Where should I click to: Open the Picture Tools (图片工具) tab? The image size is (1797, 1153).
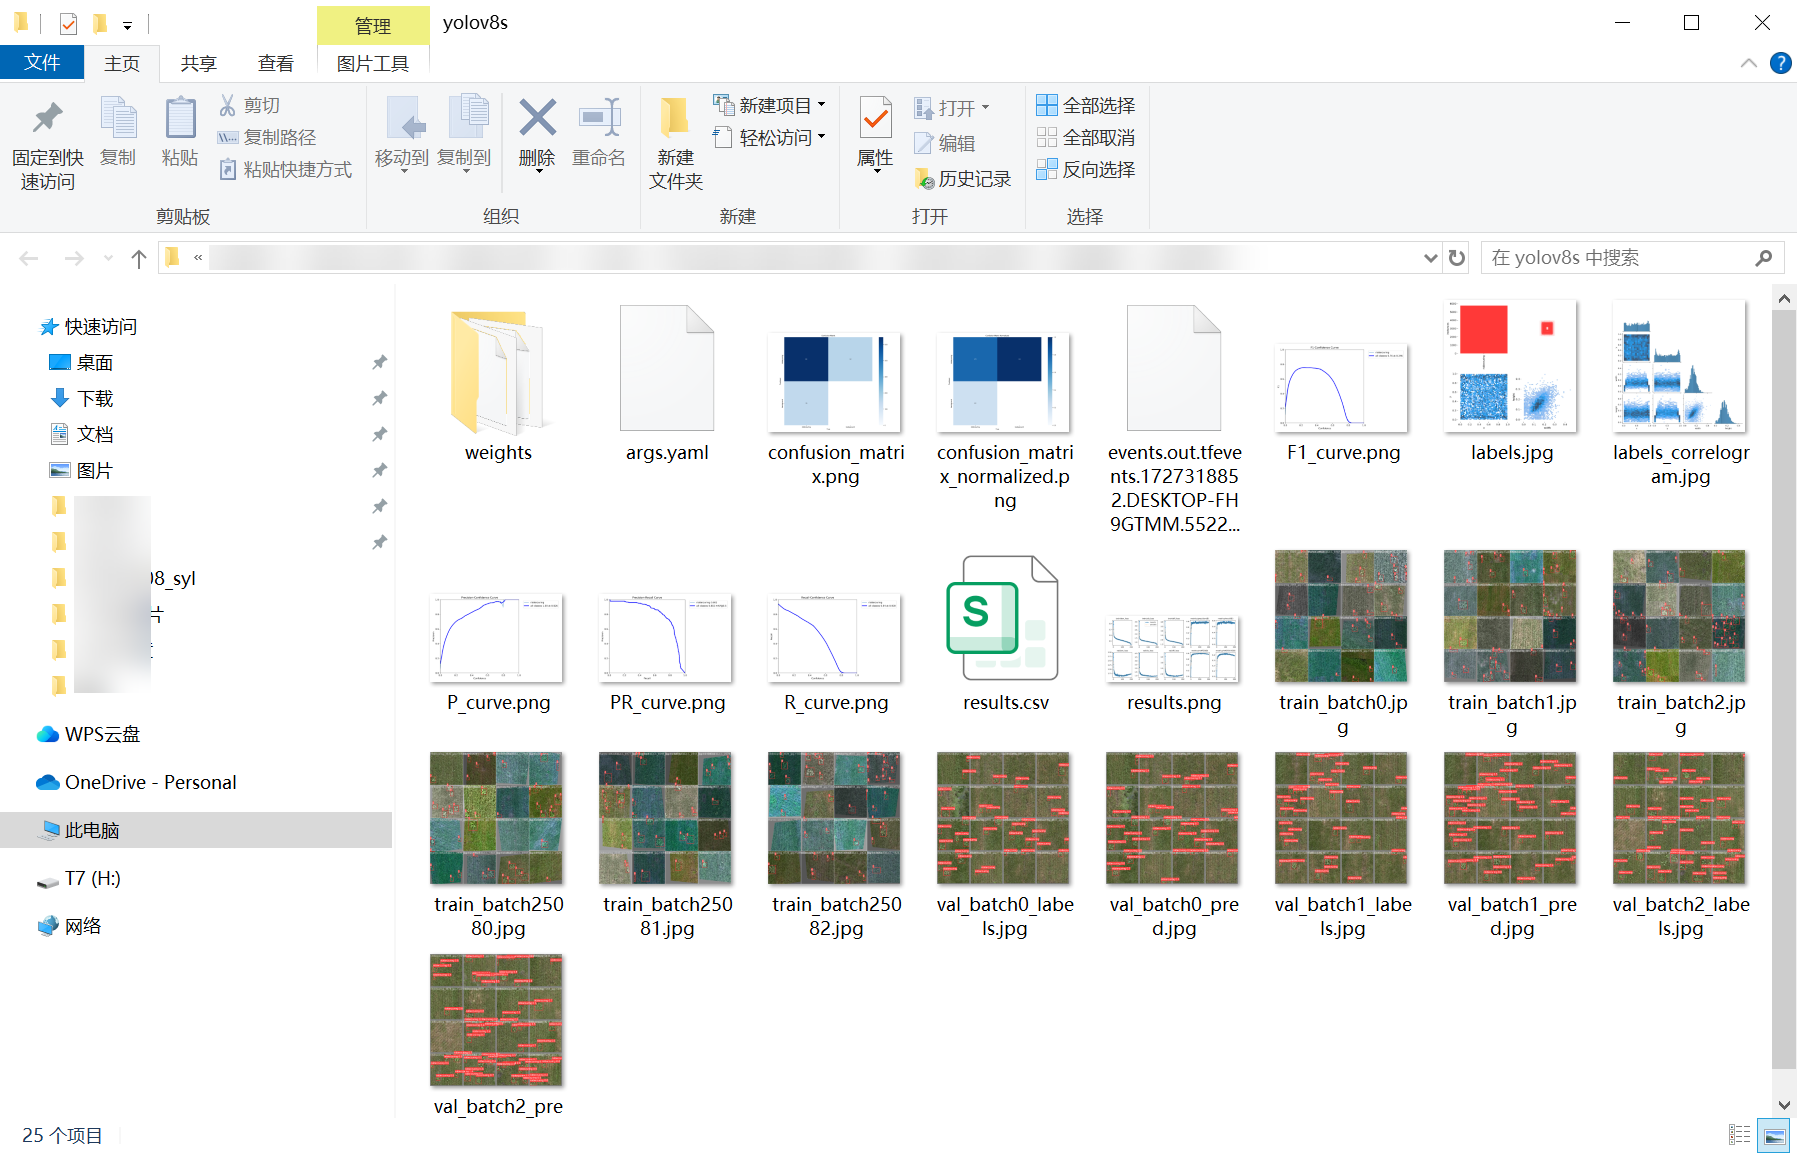373,63
